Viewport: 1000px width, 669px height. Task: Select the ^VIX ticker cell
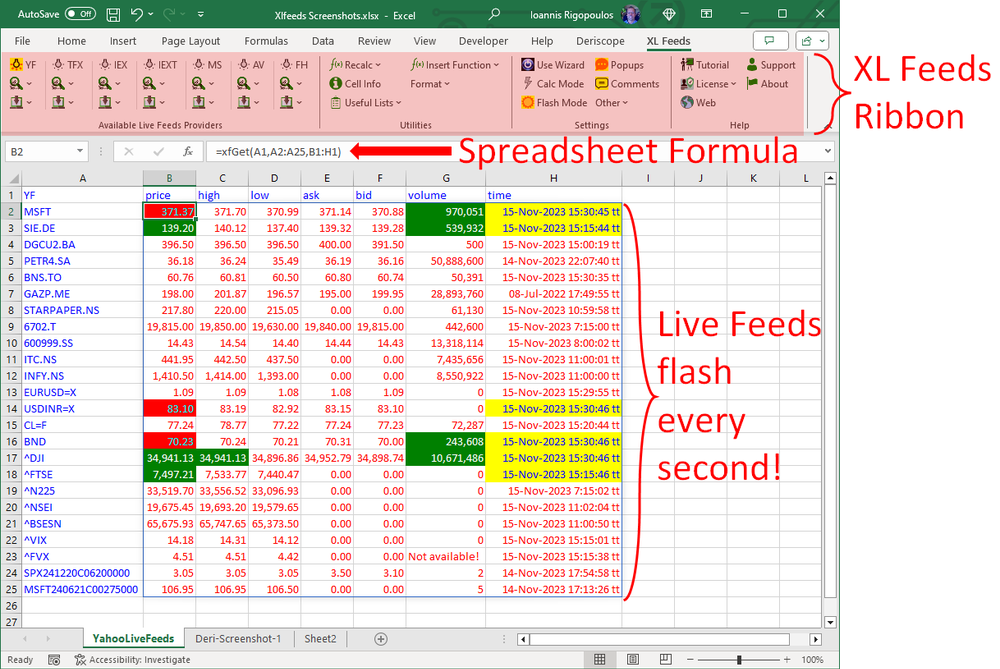point(82,540)
